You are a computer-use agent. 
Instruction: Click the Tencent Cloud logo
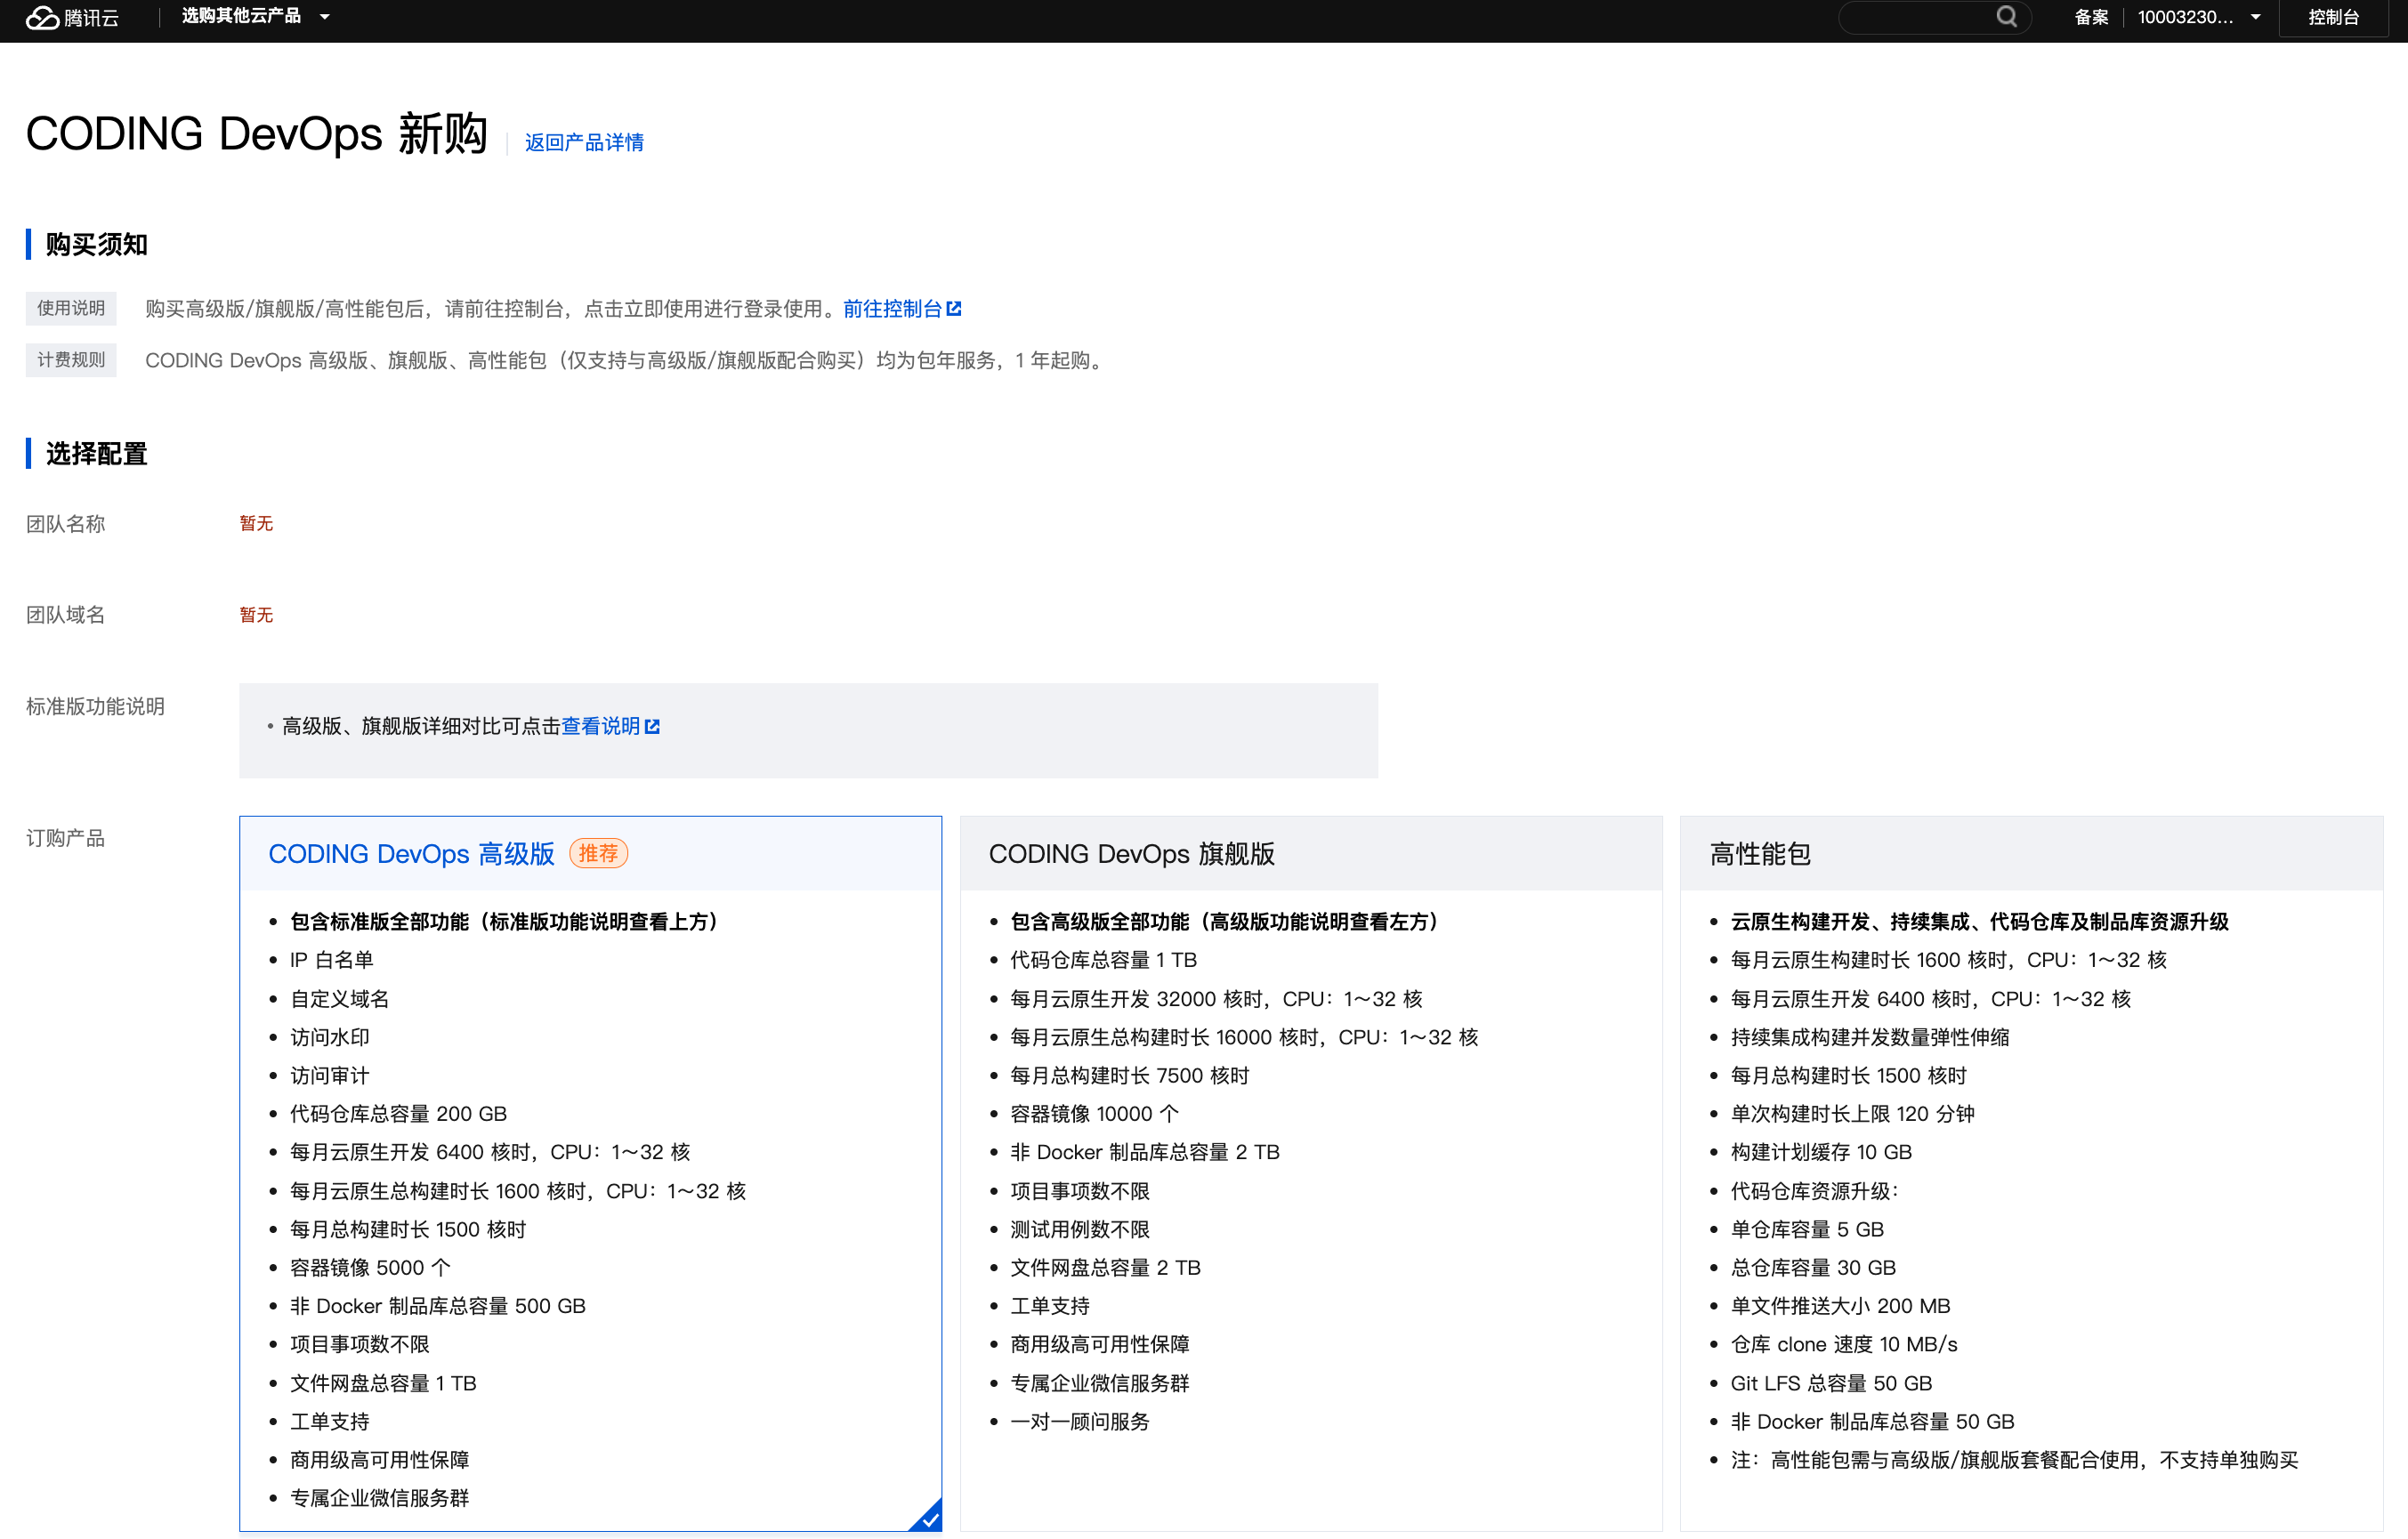(72, 17)
